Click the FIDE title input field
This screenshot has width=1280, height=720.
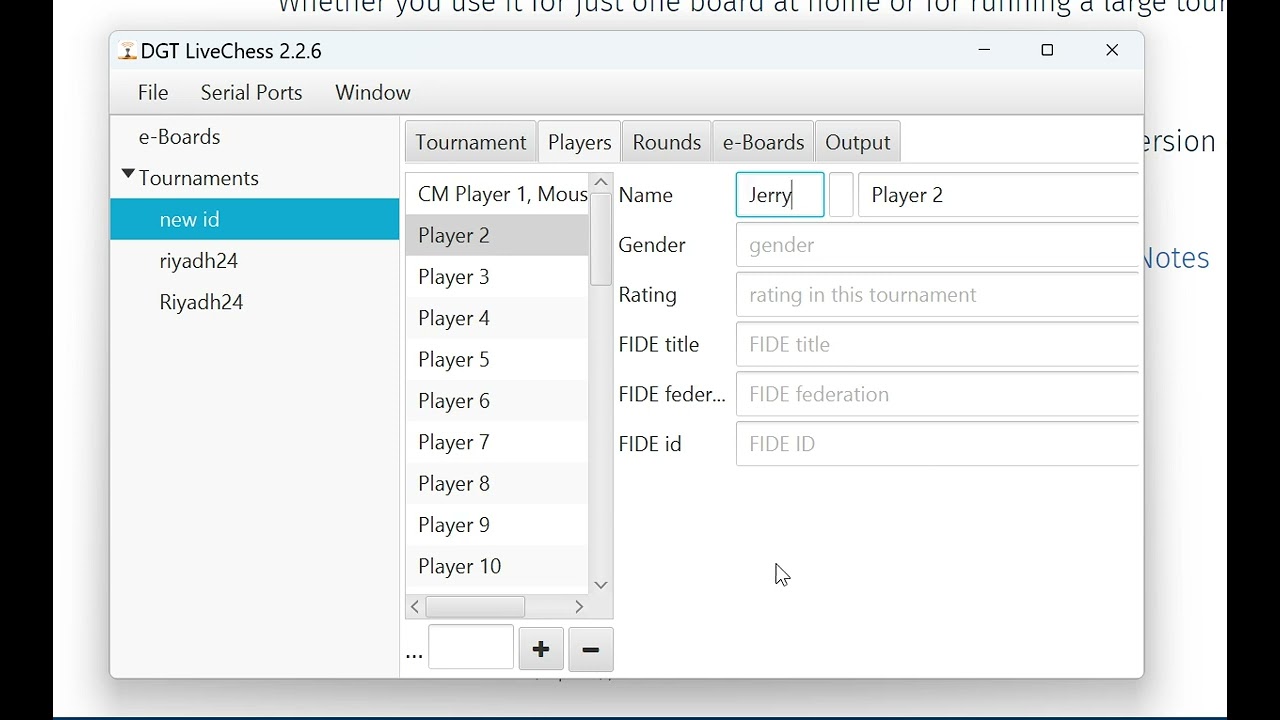coord(937,344)
